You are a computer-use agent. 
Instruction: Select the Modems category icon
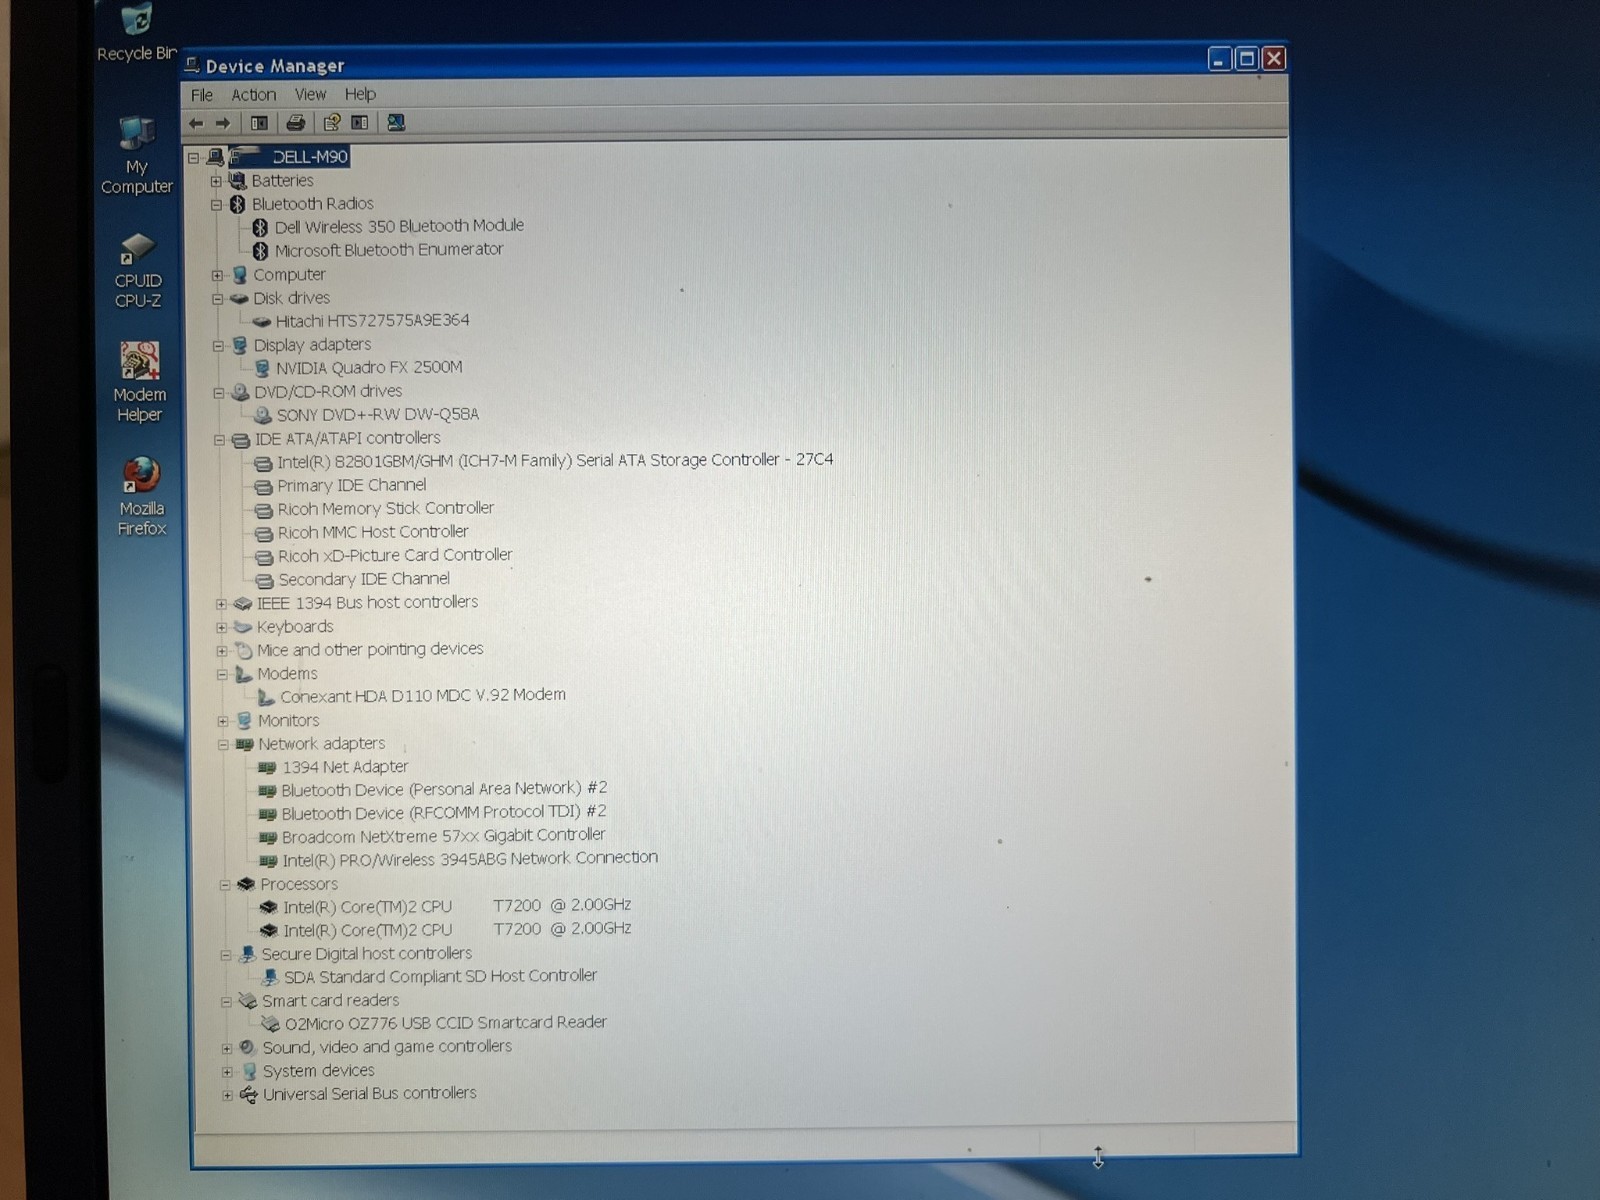[244, 674]
